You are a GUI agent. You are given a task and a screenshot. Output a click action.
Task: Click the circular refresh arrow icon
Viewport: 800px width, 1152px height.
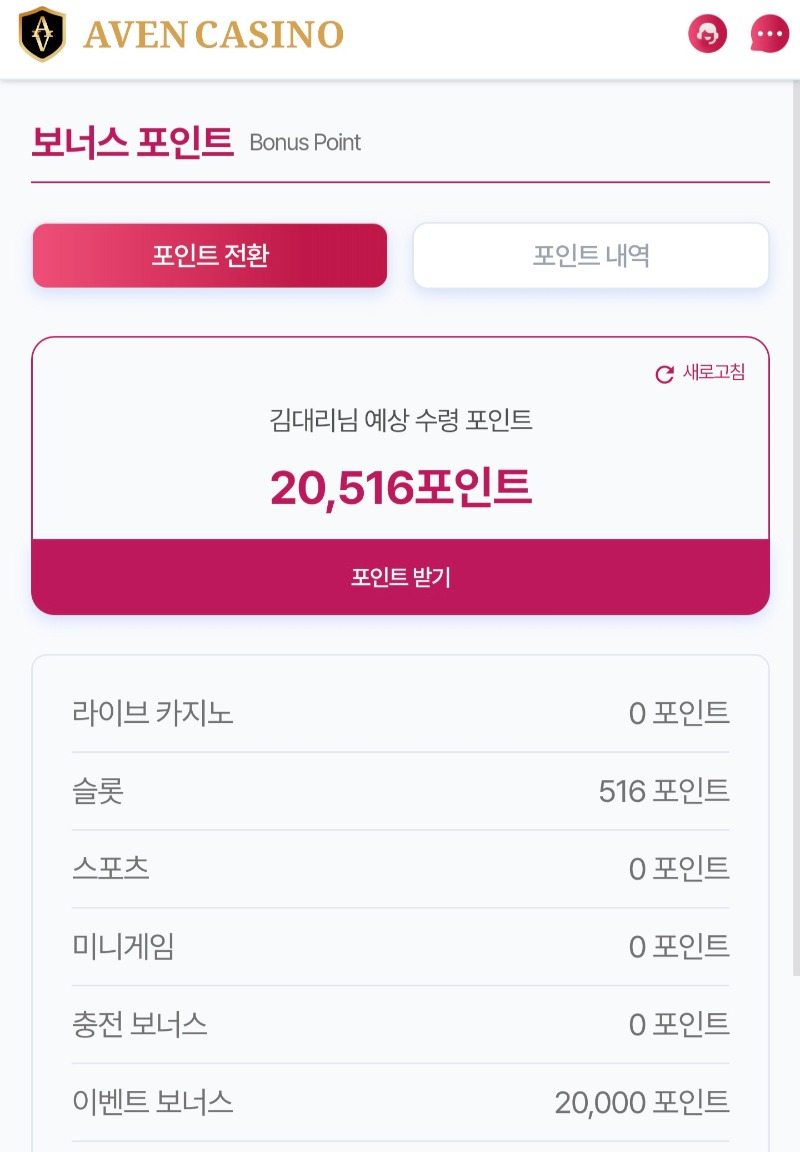pyautogui.click(x=664, y=374)
